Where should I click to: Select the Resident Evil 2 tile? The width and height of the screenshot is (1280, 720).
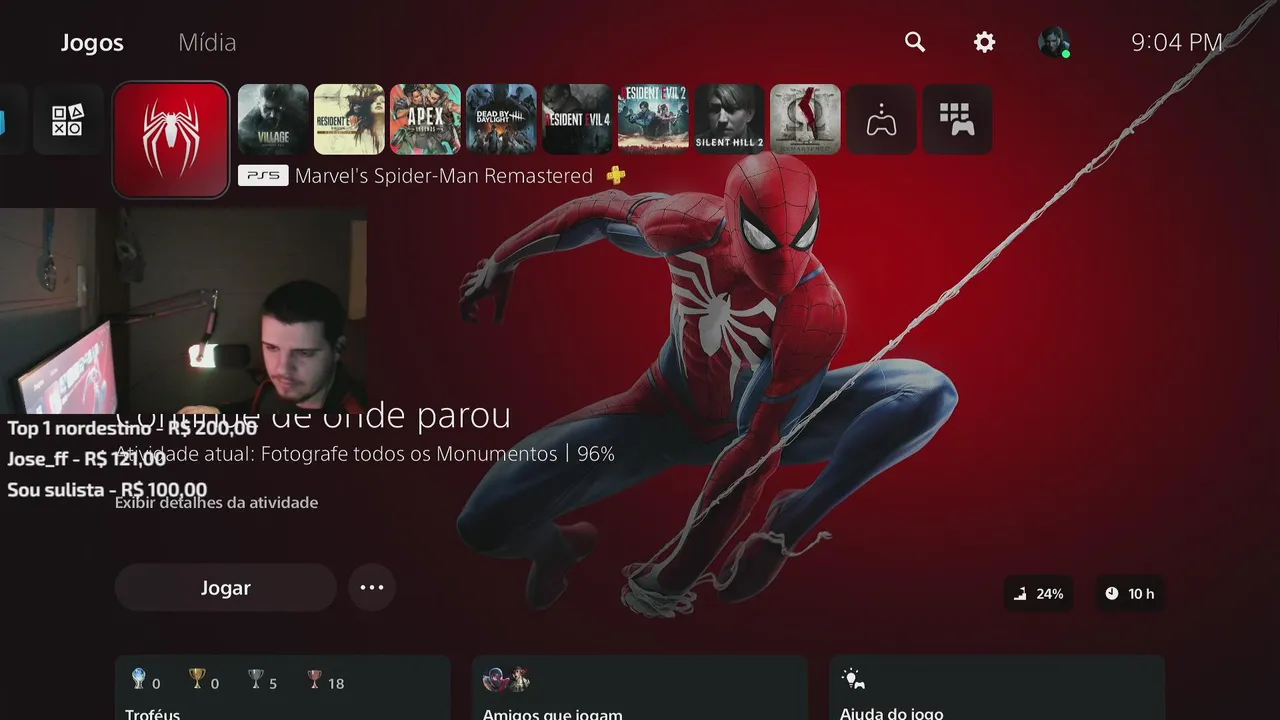653,120
